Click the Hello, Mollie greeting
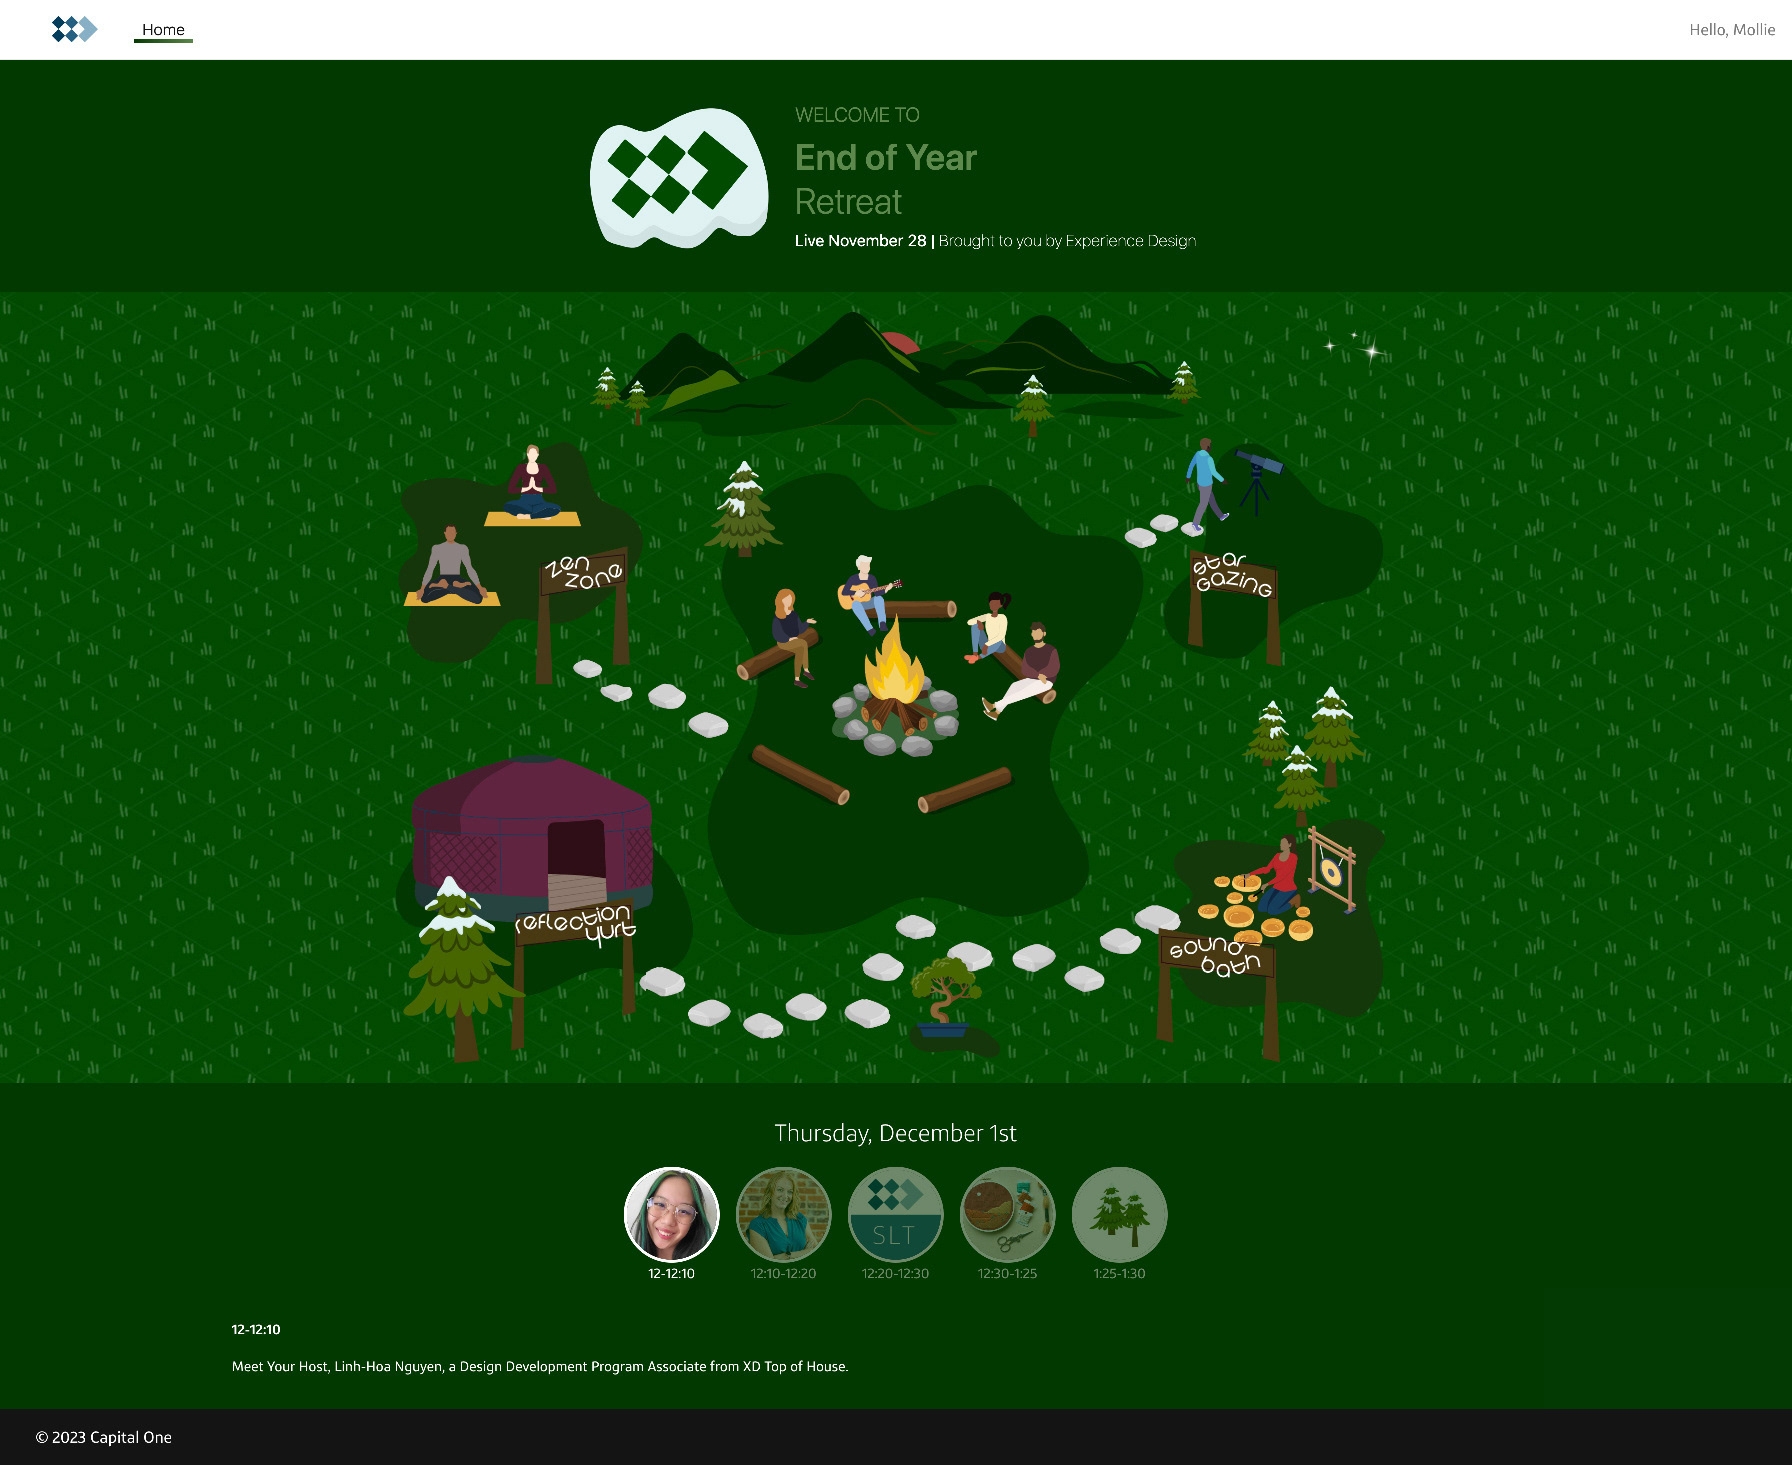The image size is (1792, 1465). (x=1732, y=30)
